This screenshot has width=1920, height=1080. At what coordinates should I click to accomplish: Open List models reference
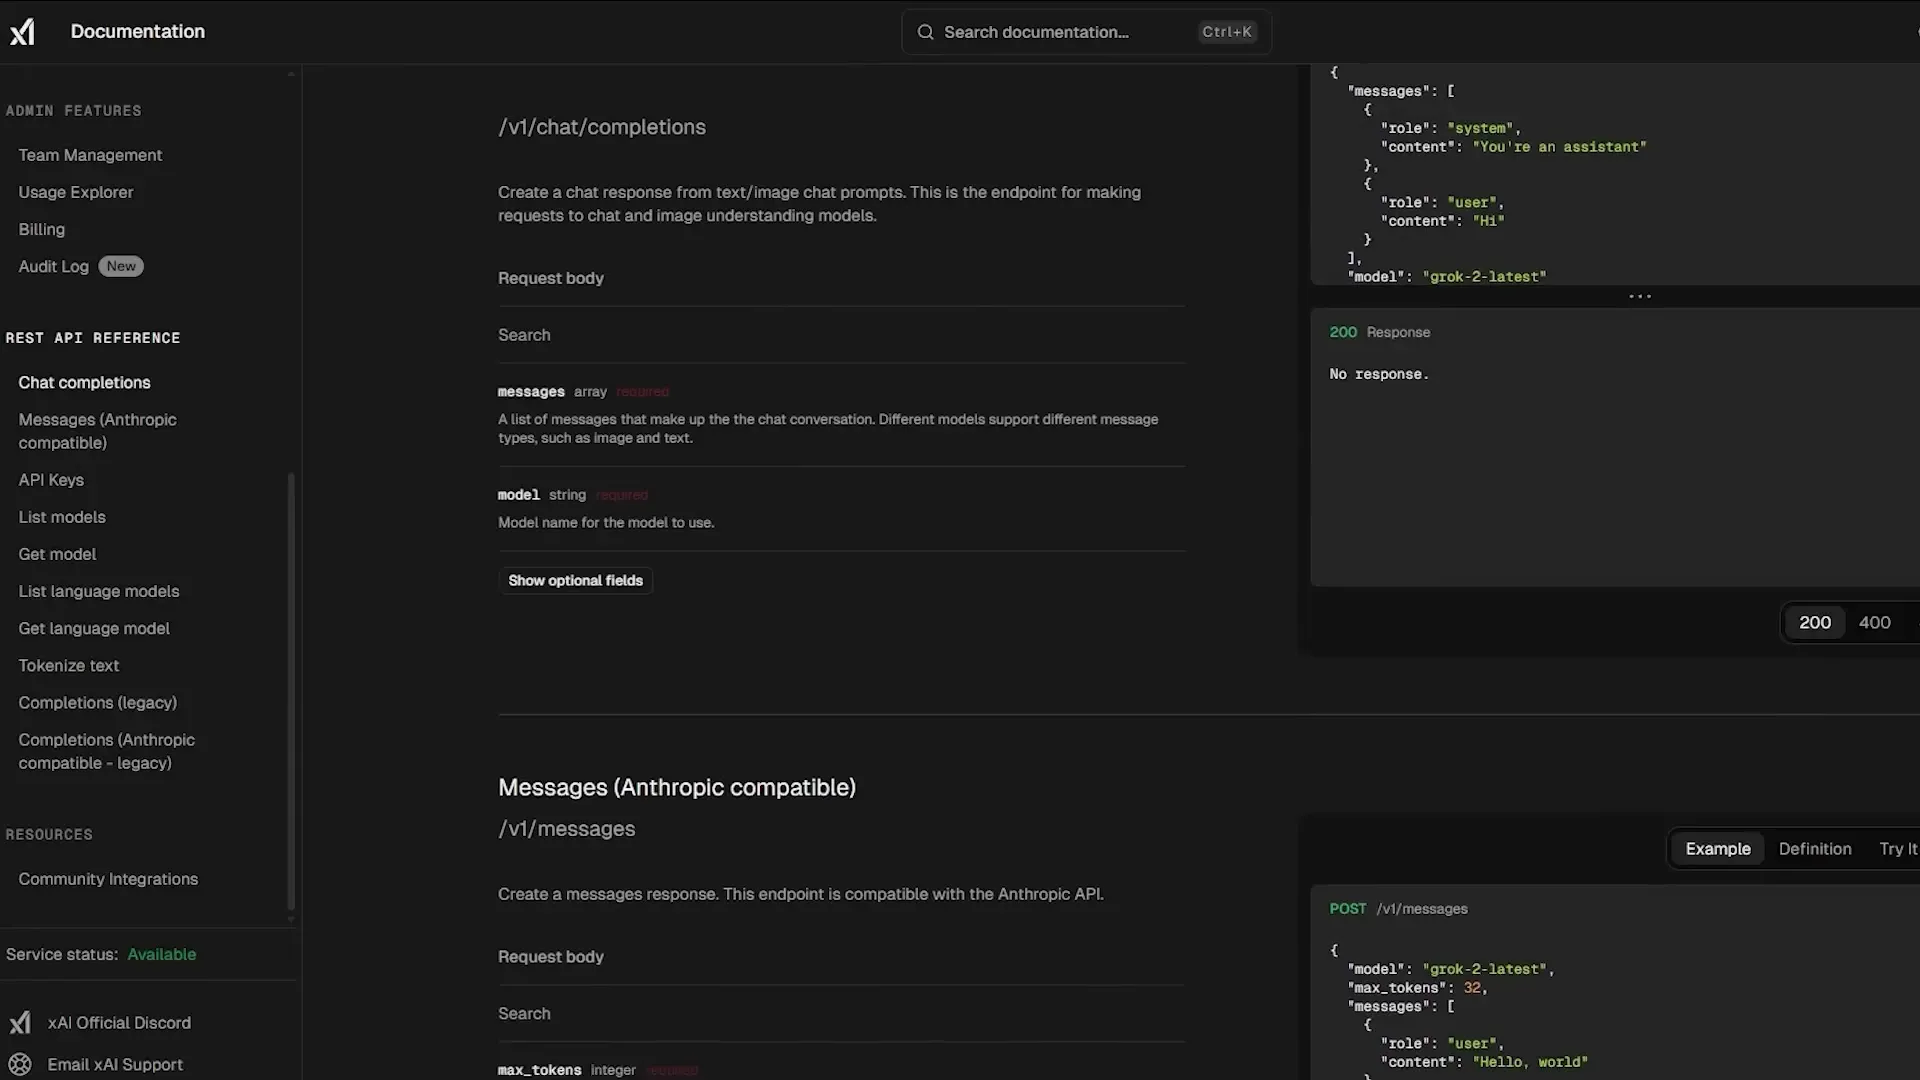pyautogui.click(x=62, y=517)
